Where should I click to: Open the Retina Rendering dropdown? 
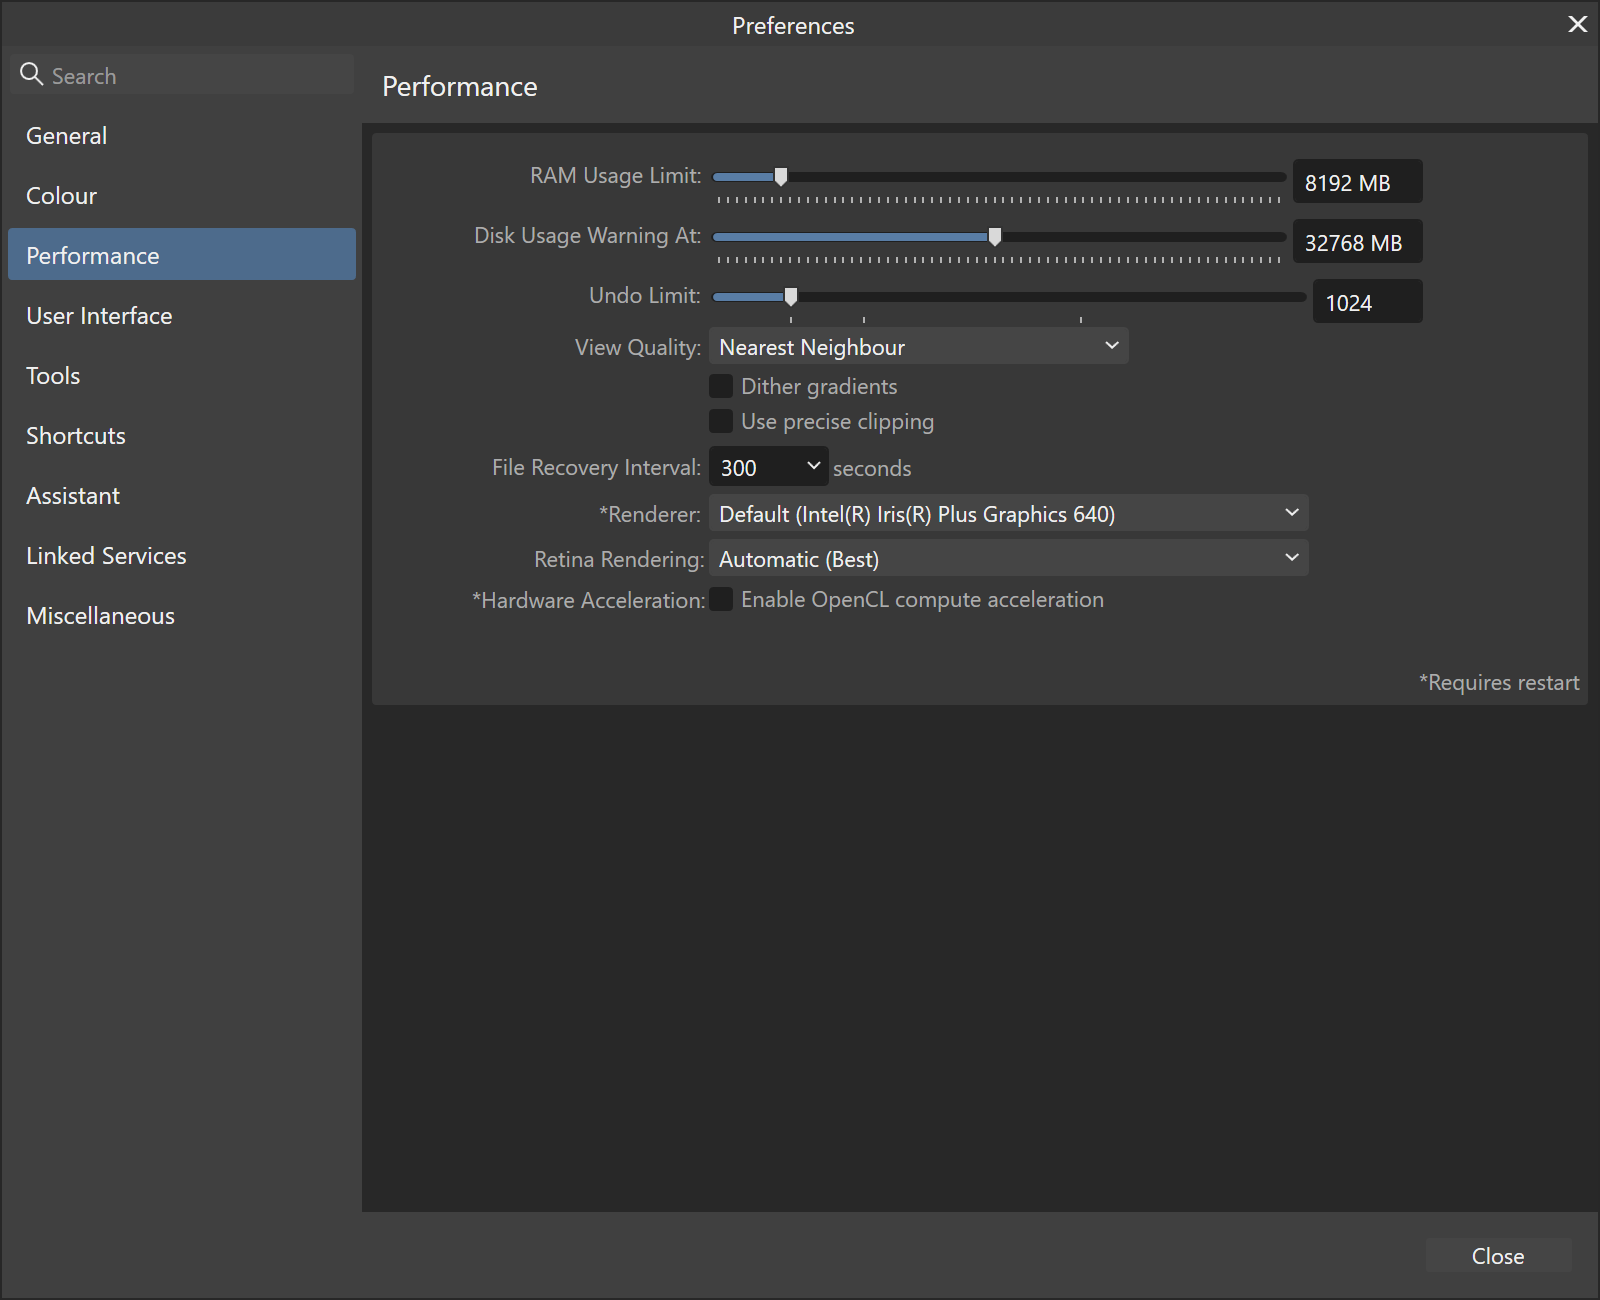tap(1008, 558)
